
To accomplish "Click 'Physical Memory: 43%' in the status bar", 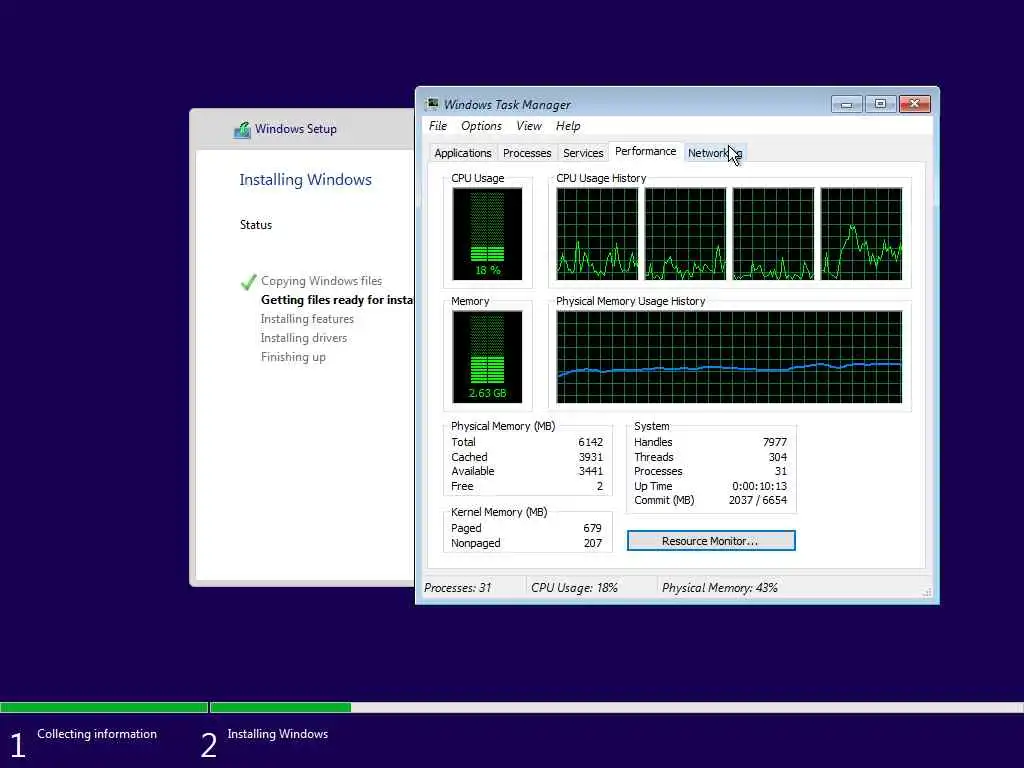I will [x=720, y=588].
